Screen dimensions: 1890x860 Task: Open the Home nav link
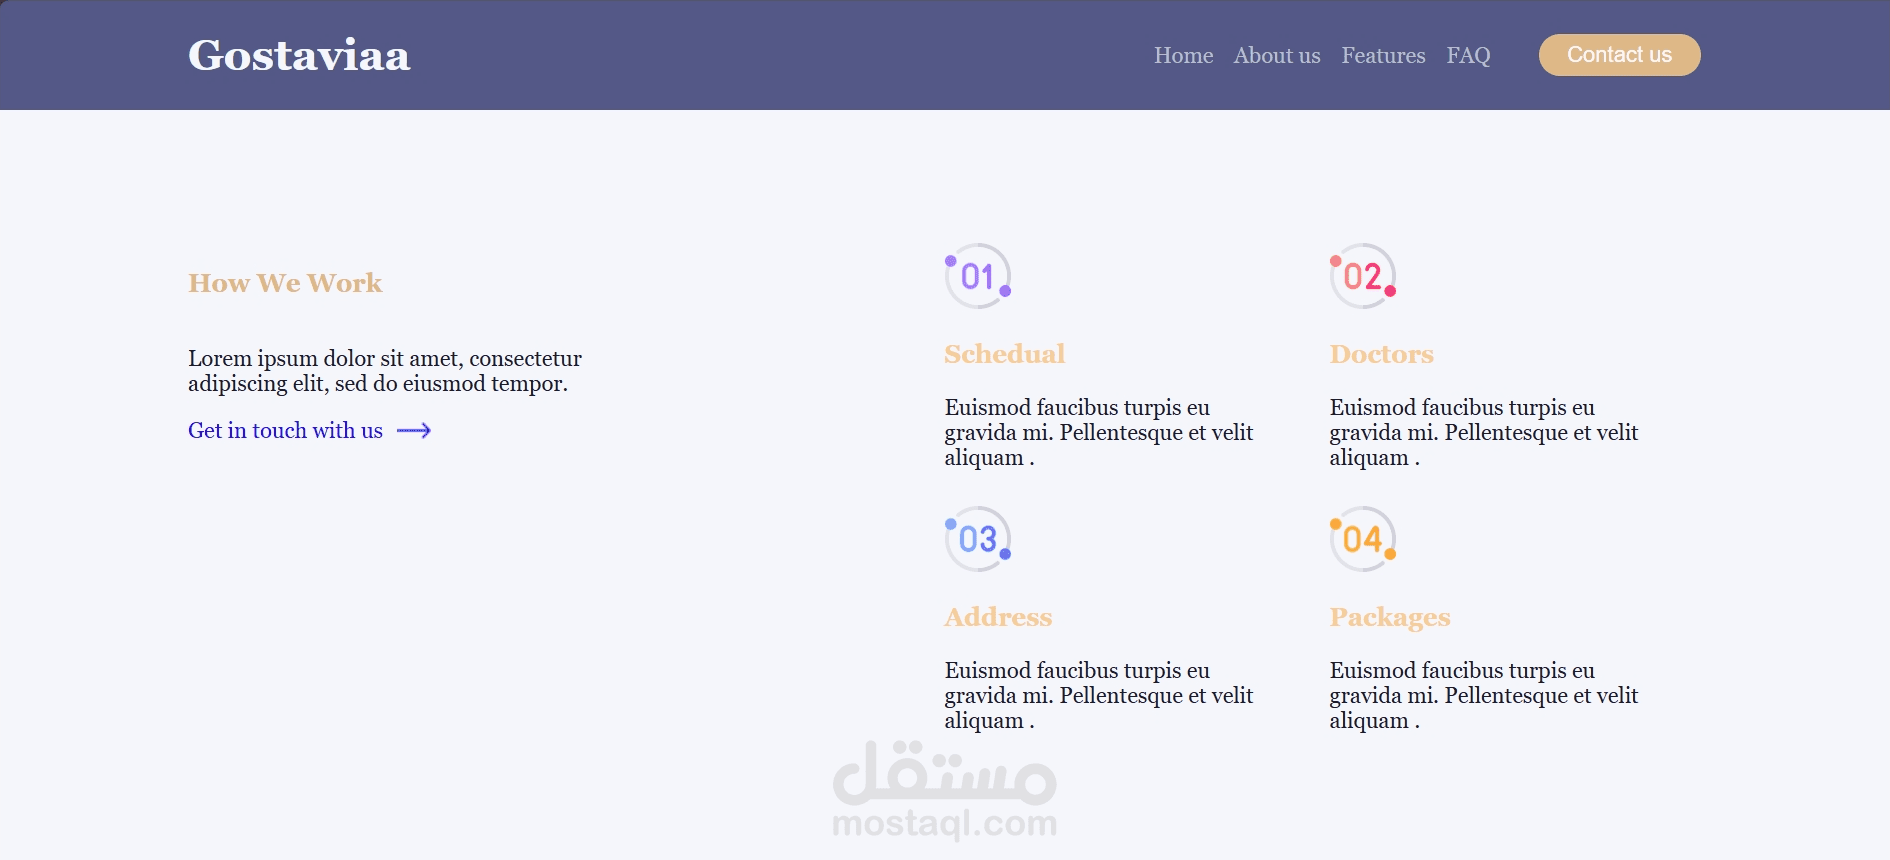click(1183, 56)
